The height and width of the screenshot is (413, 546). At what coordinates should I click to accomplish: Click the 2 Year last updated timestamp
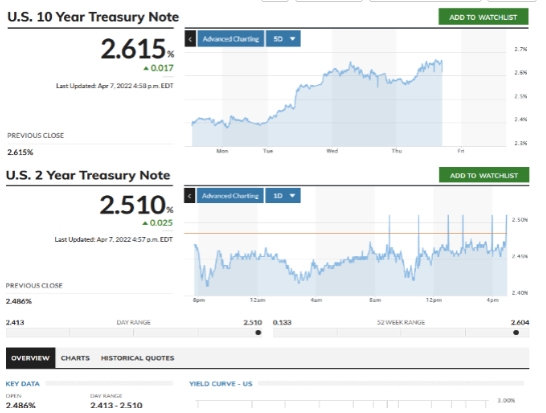(114, 240)
